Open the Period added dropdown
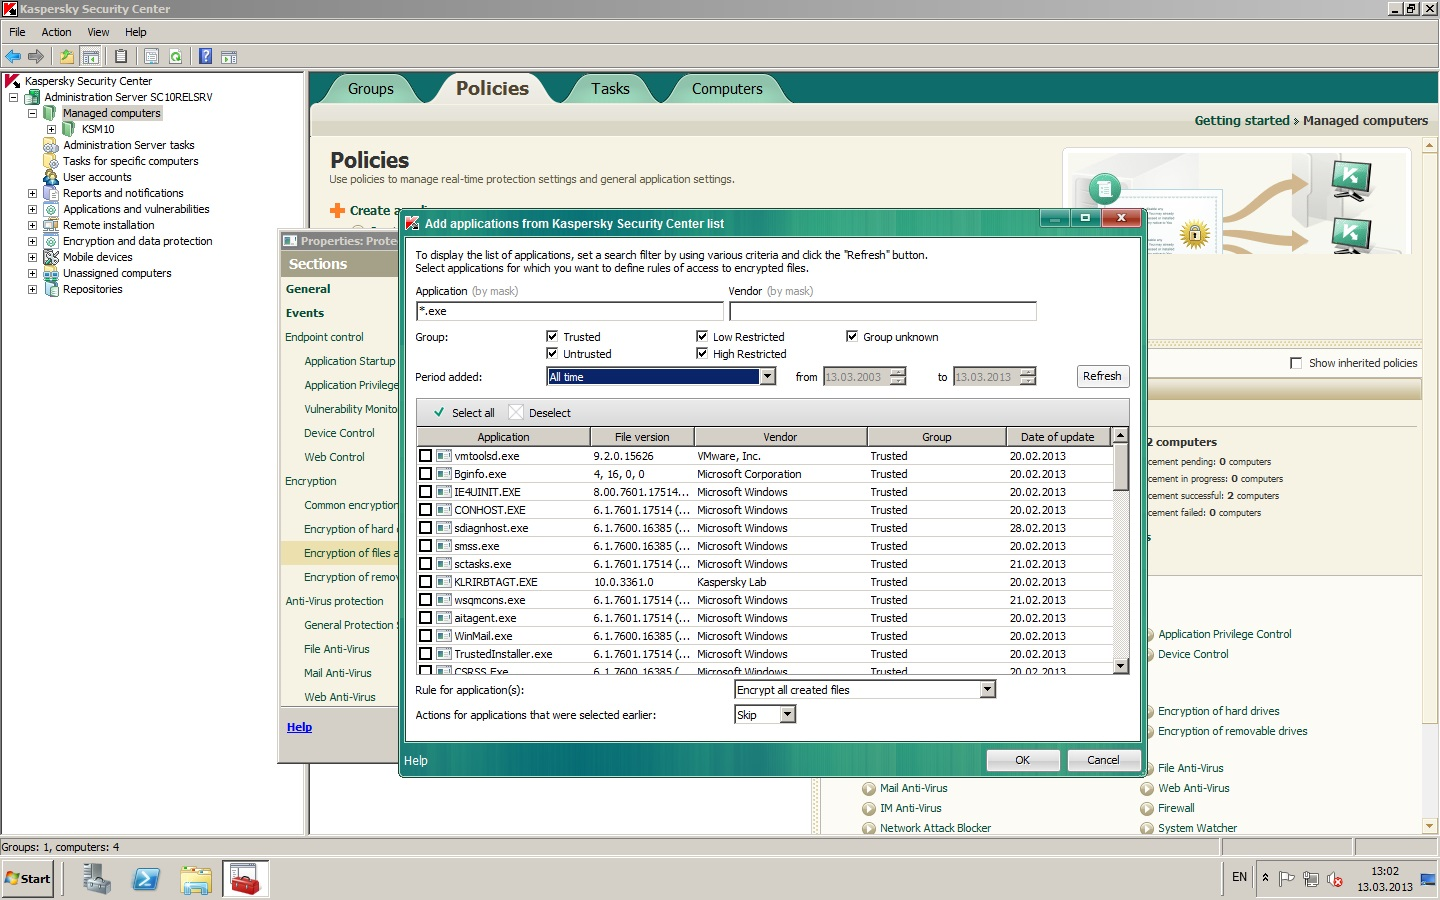 pyautogui.click(x=768, y=377)
